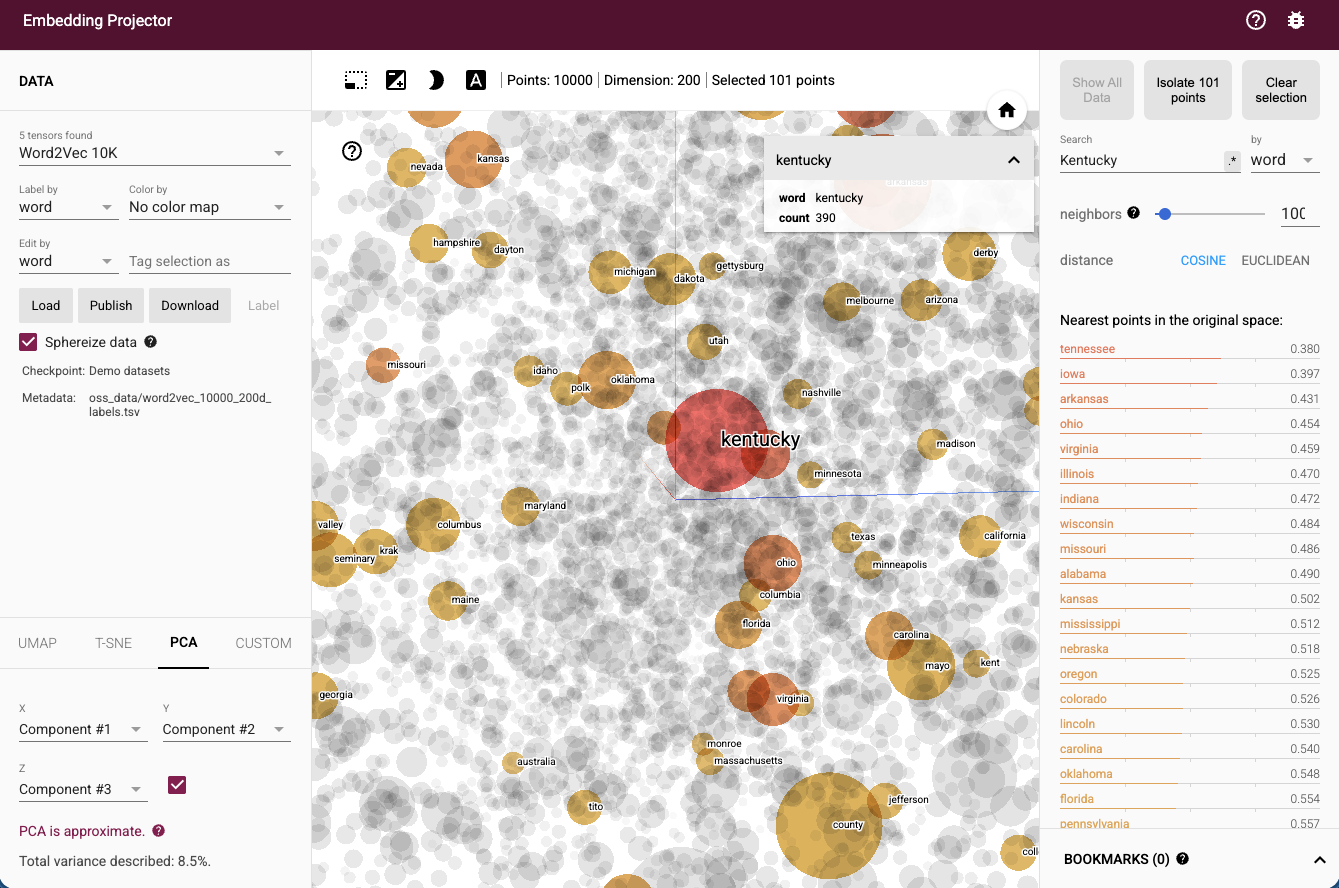Select EUCLIDEAN distance option

coord(1275,260)
